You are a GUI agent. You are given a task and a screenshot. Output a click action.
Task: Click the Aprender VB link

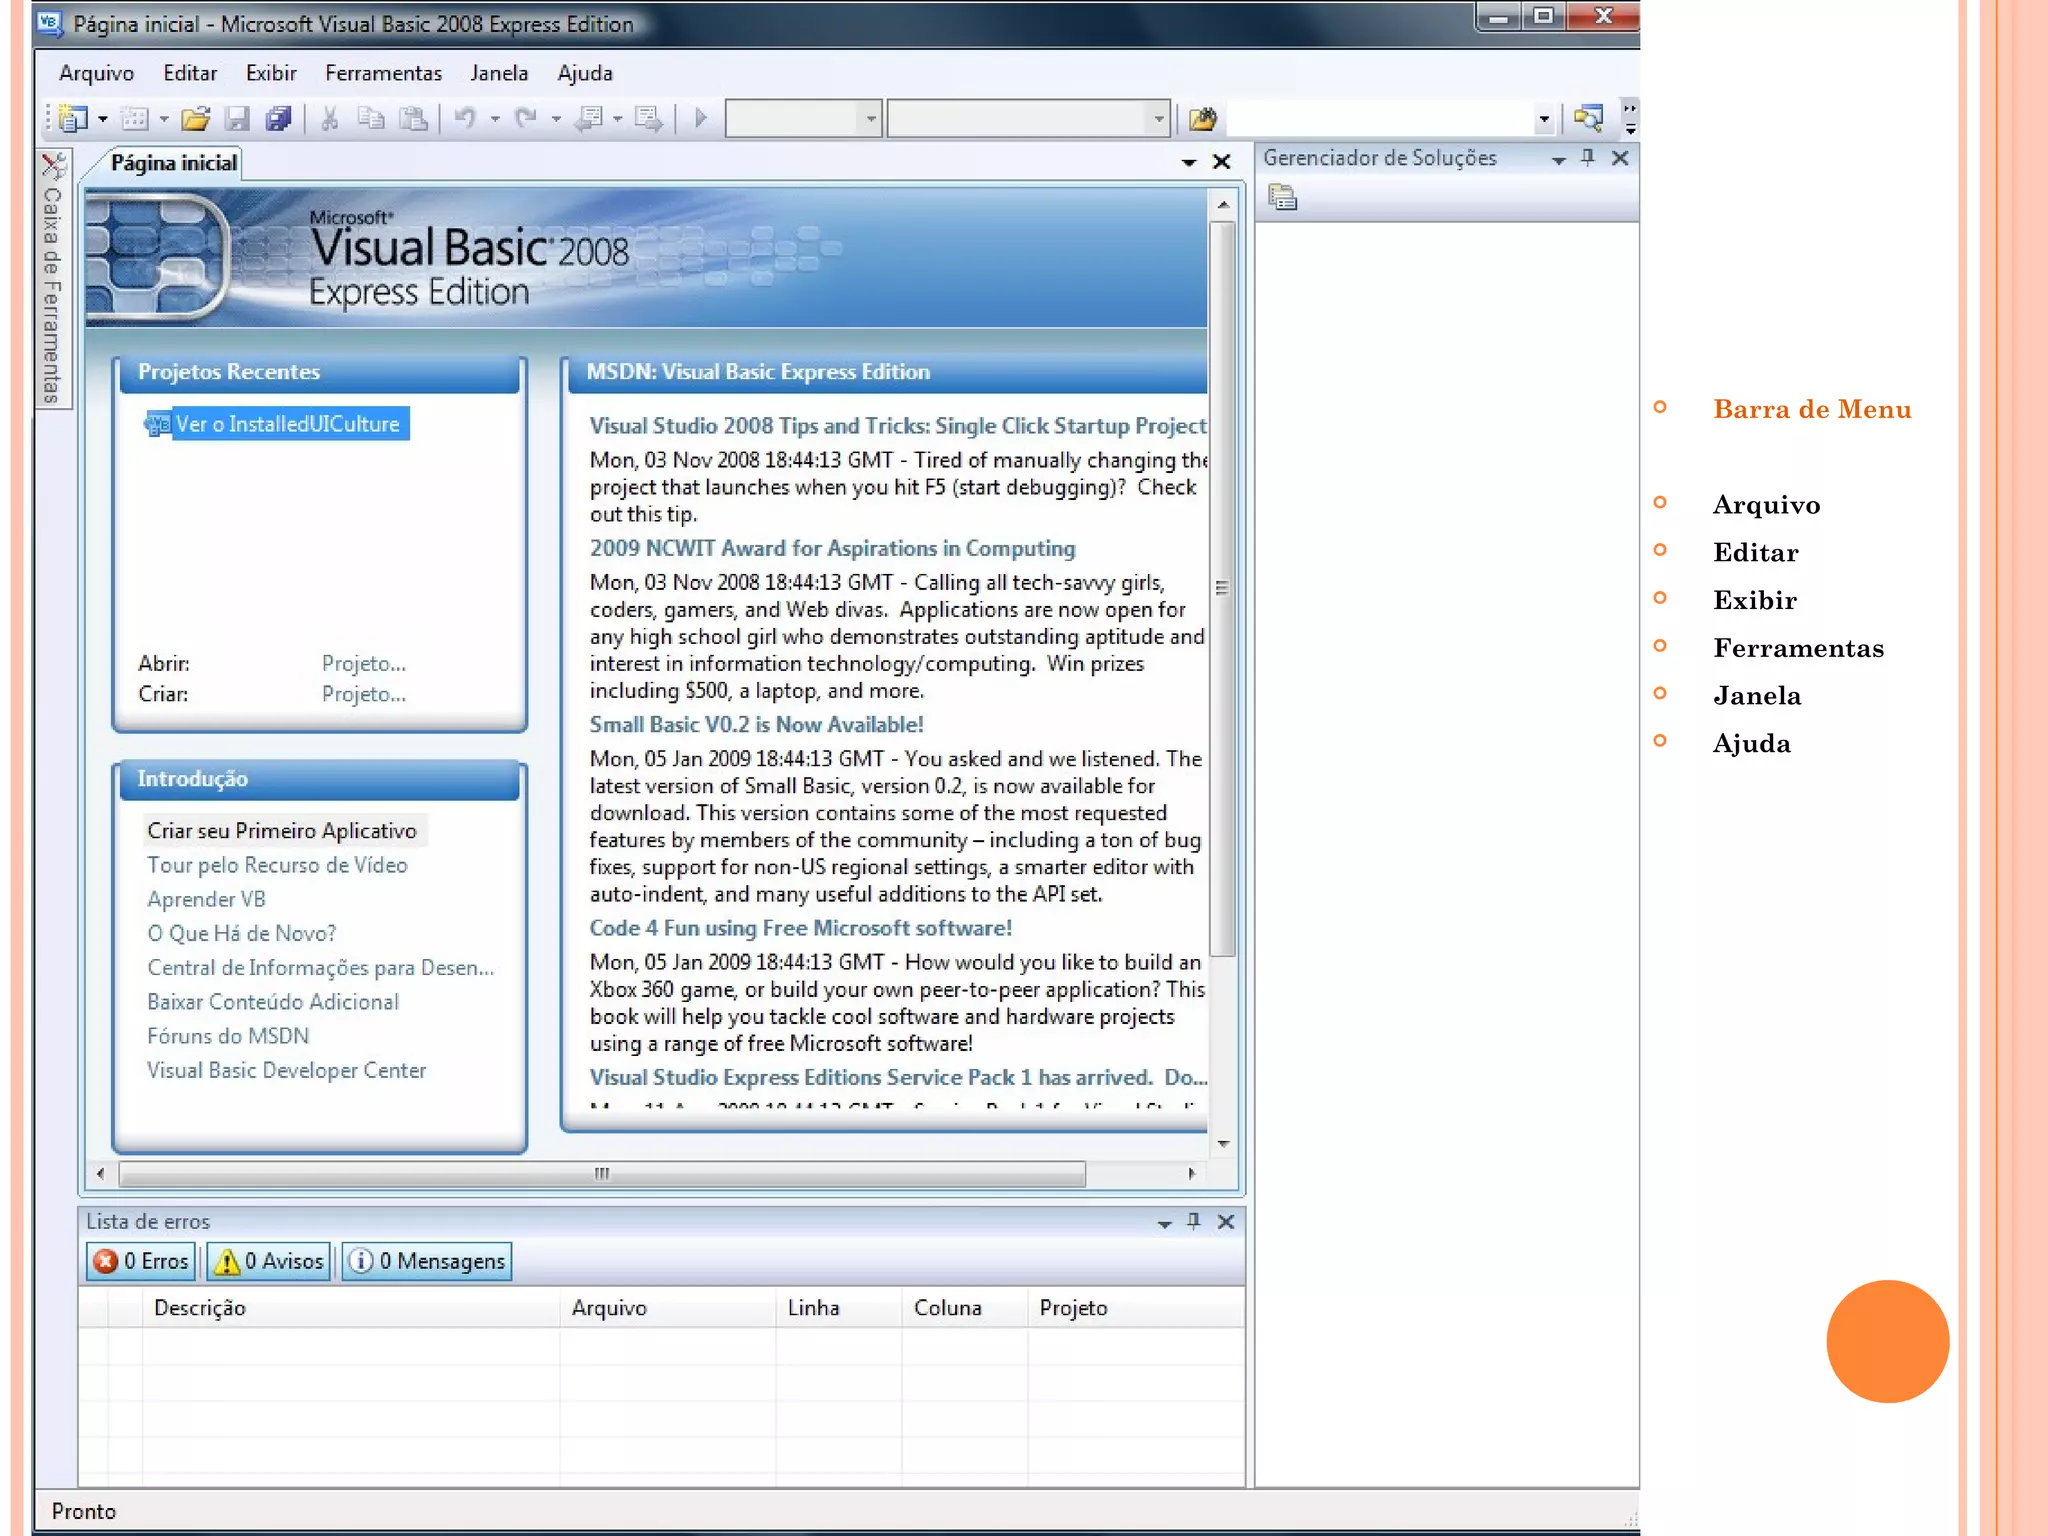206,899
